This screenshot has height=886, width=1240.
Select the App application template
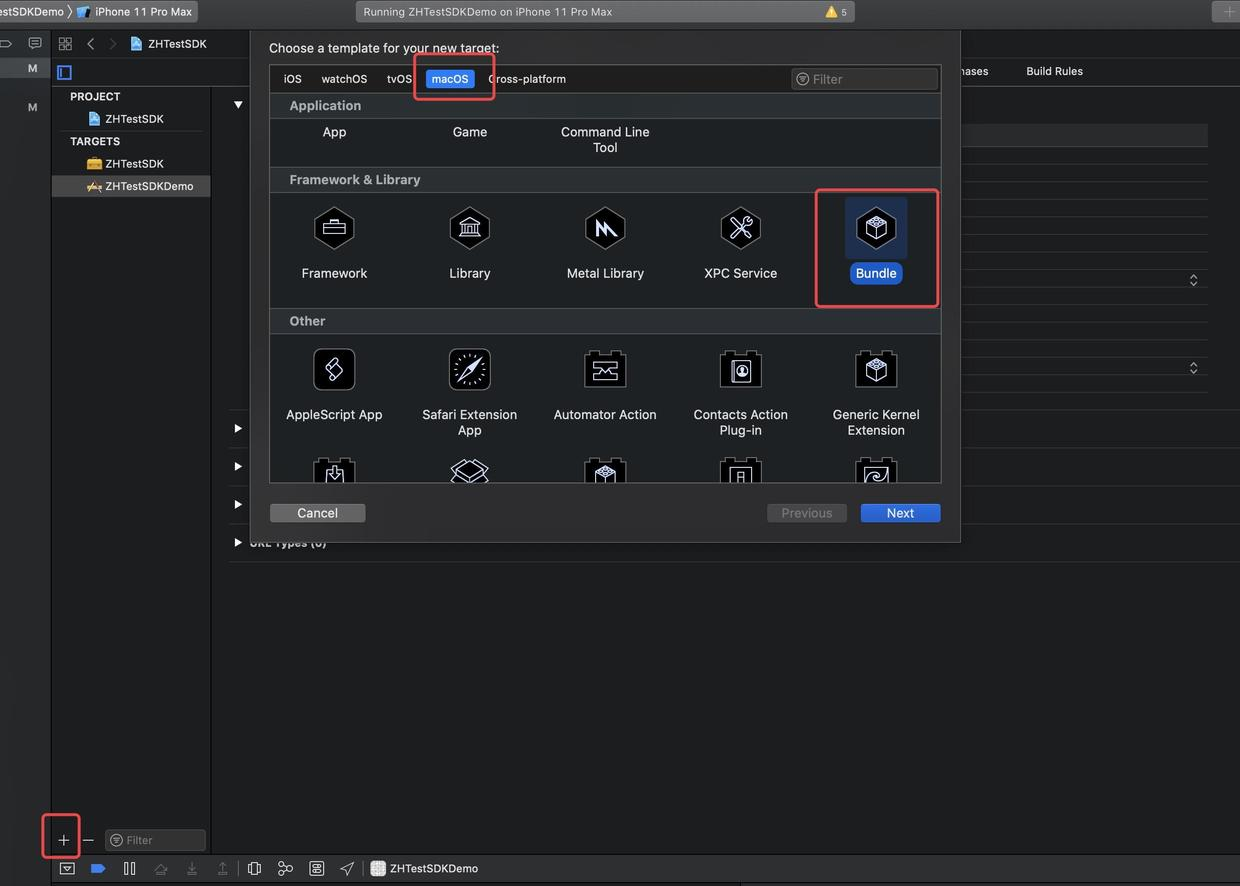[x=334, y=132]
